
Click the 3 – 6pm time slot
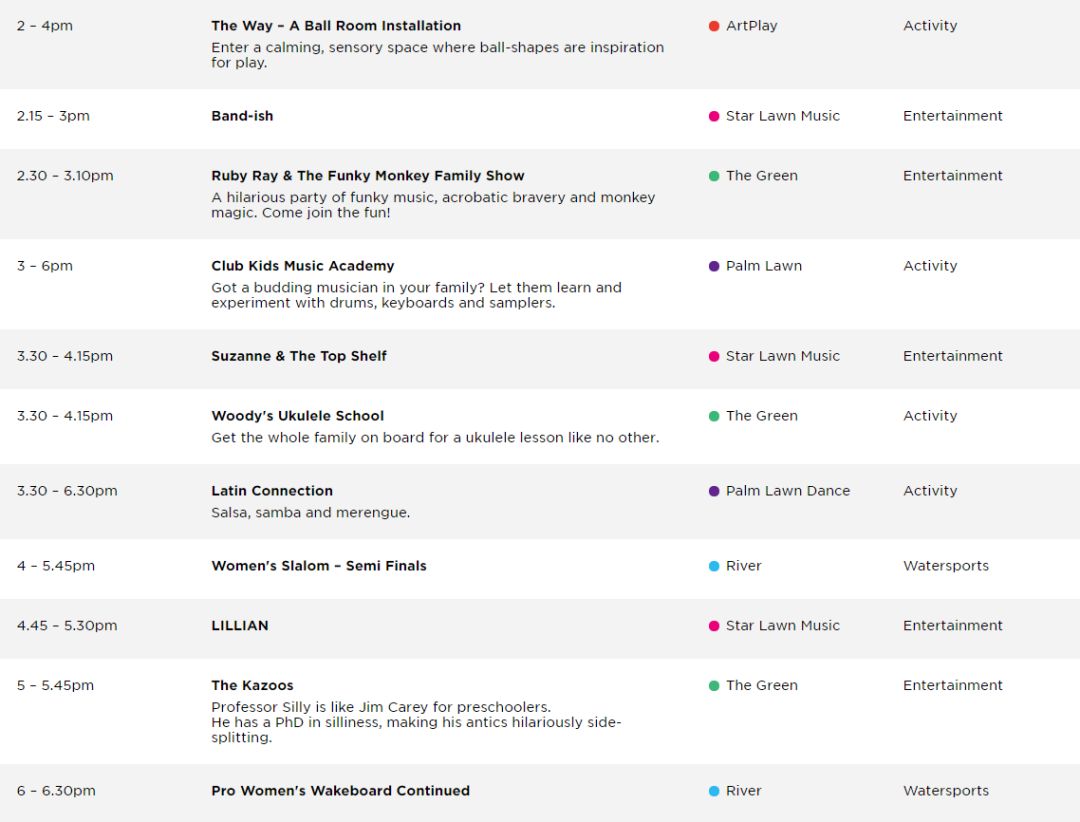coord(45,266)
